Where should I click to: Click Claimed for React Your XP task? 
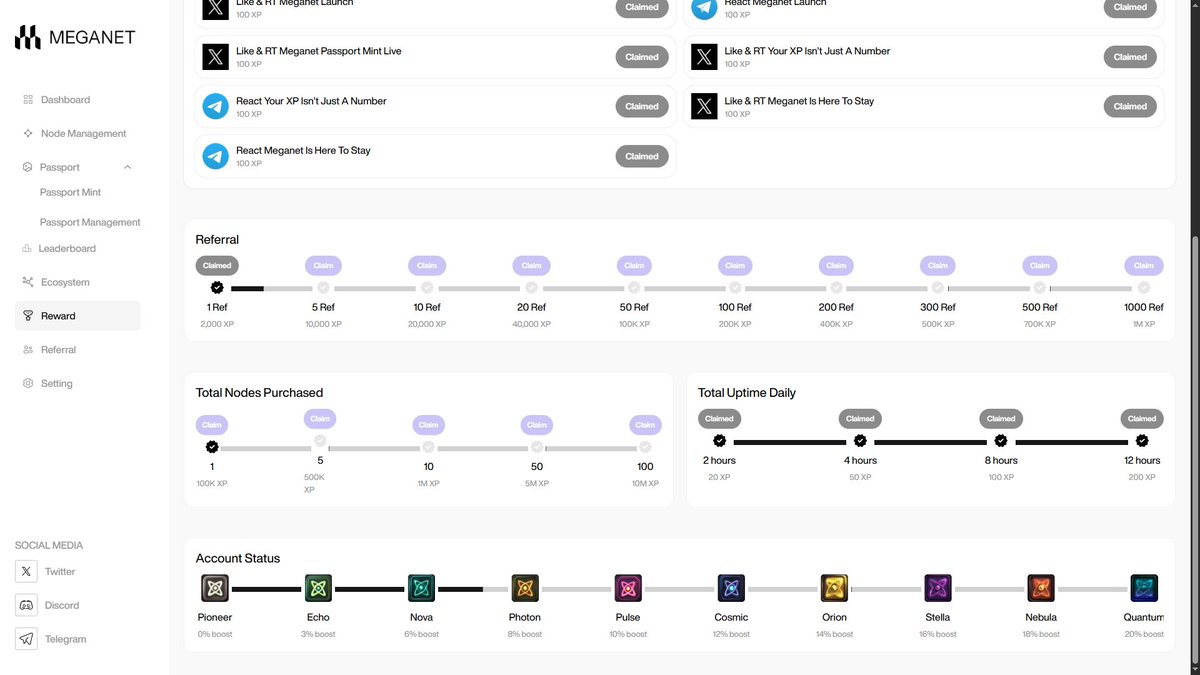pos(642,107)
